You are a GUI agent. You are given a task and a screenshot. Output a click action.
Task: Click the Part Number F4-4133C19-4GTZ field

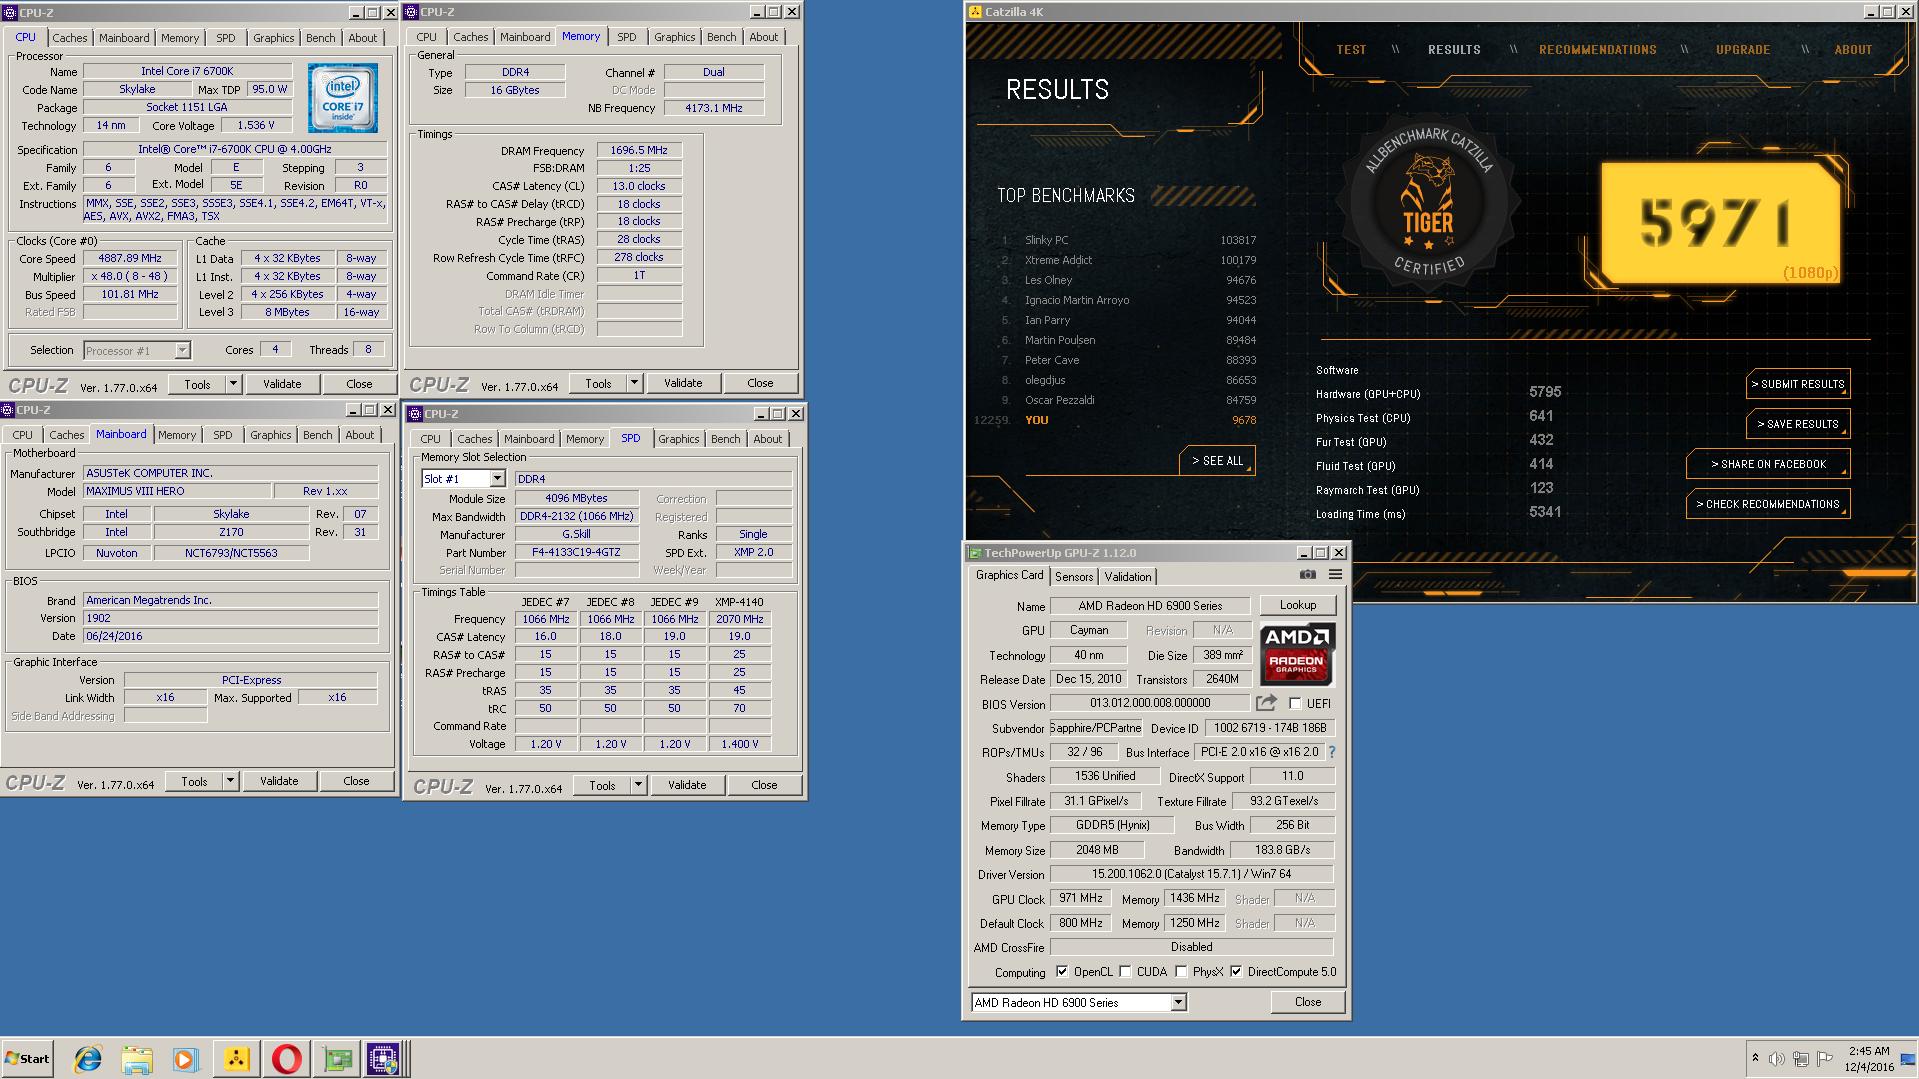pos(576,552)
